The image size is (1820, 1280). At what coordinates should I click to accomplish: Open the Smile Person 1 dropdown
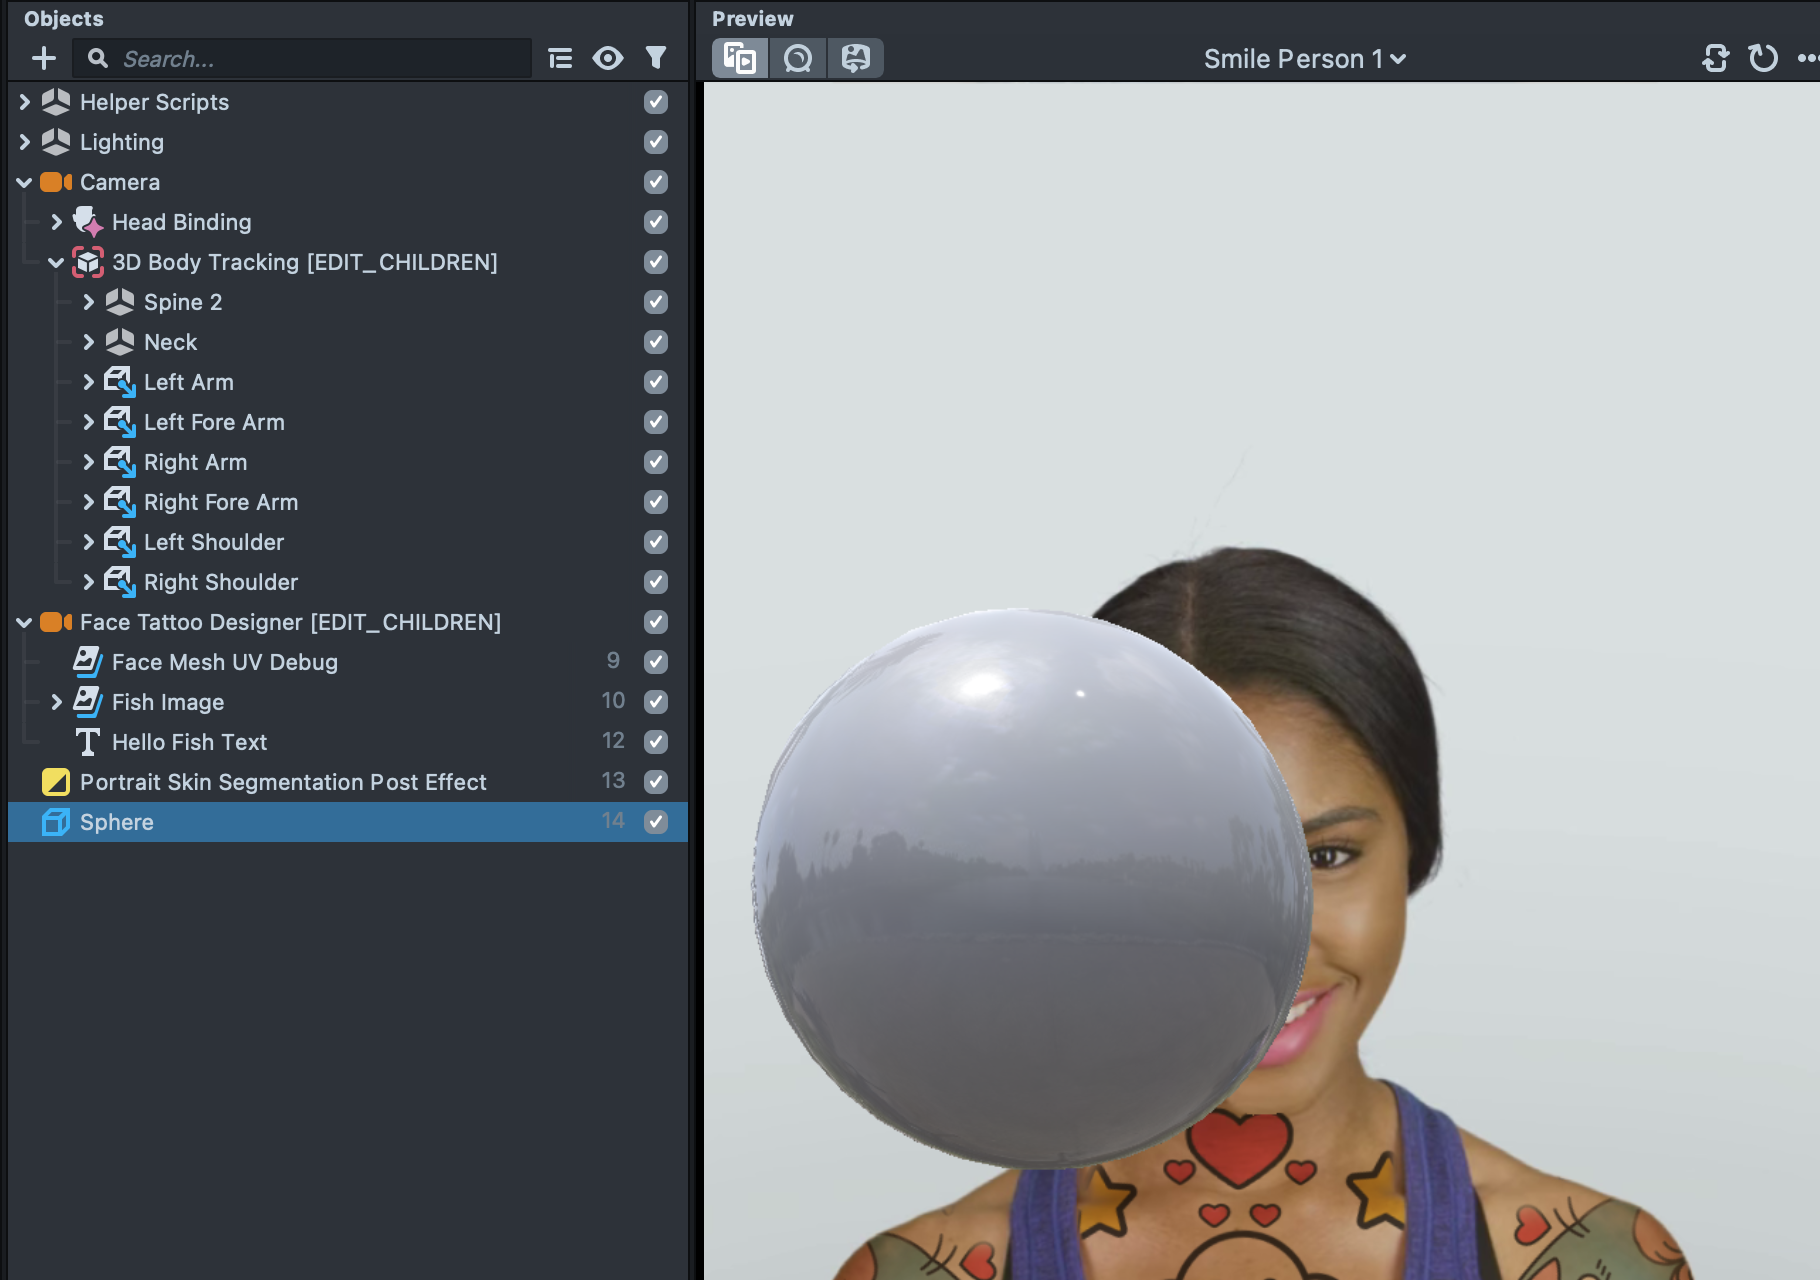coord(1304,59)
